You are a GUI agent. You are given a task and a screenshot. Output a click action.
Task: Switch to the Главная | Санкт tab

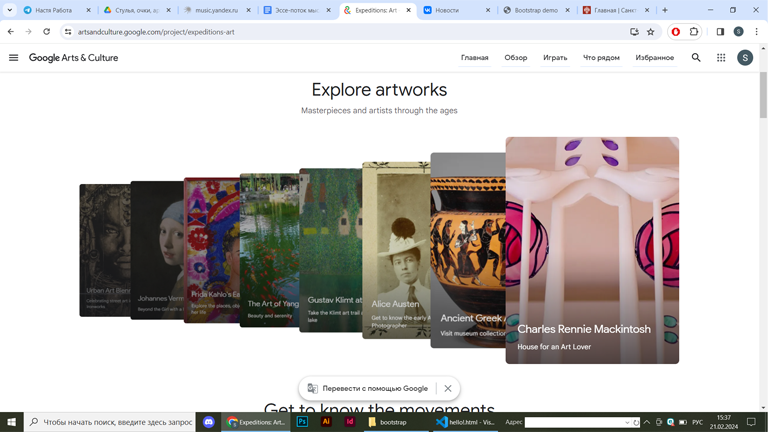coord(615,10)
